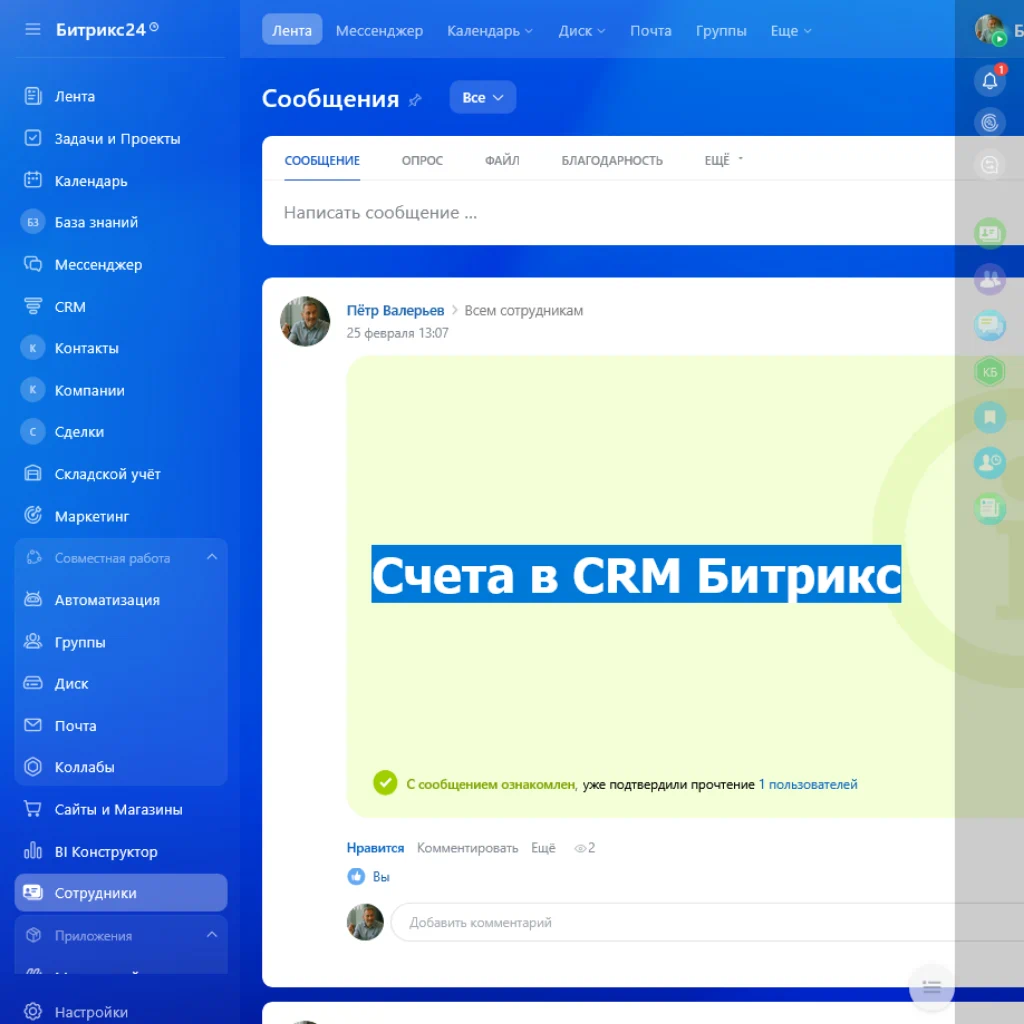Open the notifications bell with the red badge

click(x=989, y=80)
